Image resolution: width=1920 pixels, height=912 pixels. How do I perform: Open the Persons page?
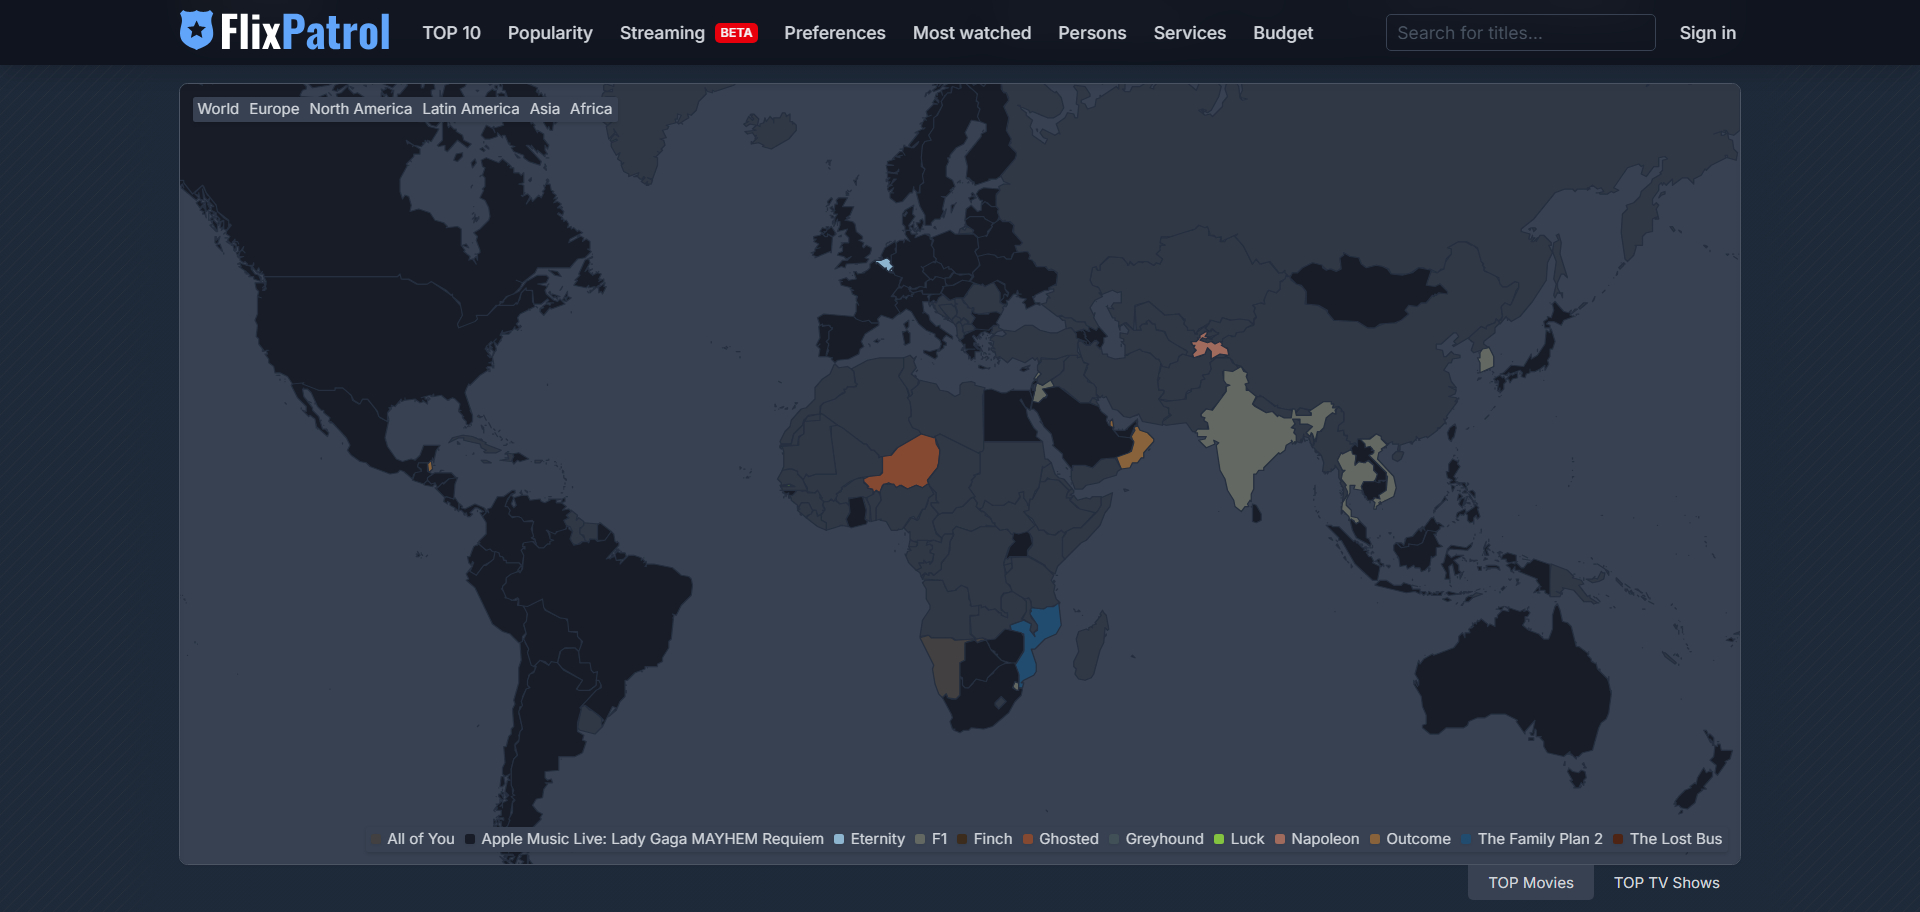(x=1092, y=33)
